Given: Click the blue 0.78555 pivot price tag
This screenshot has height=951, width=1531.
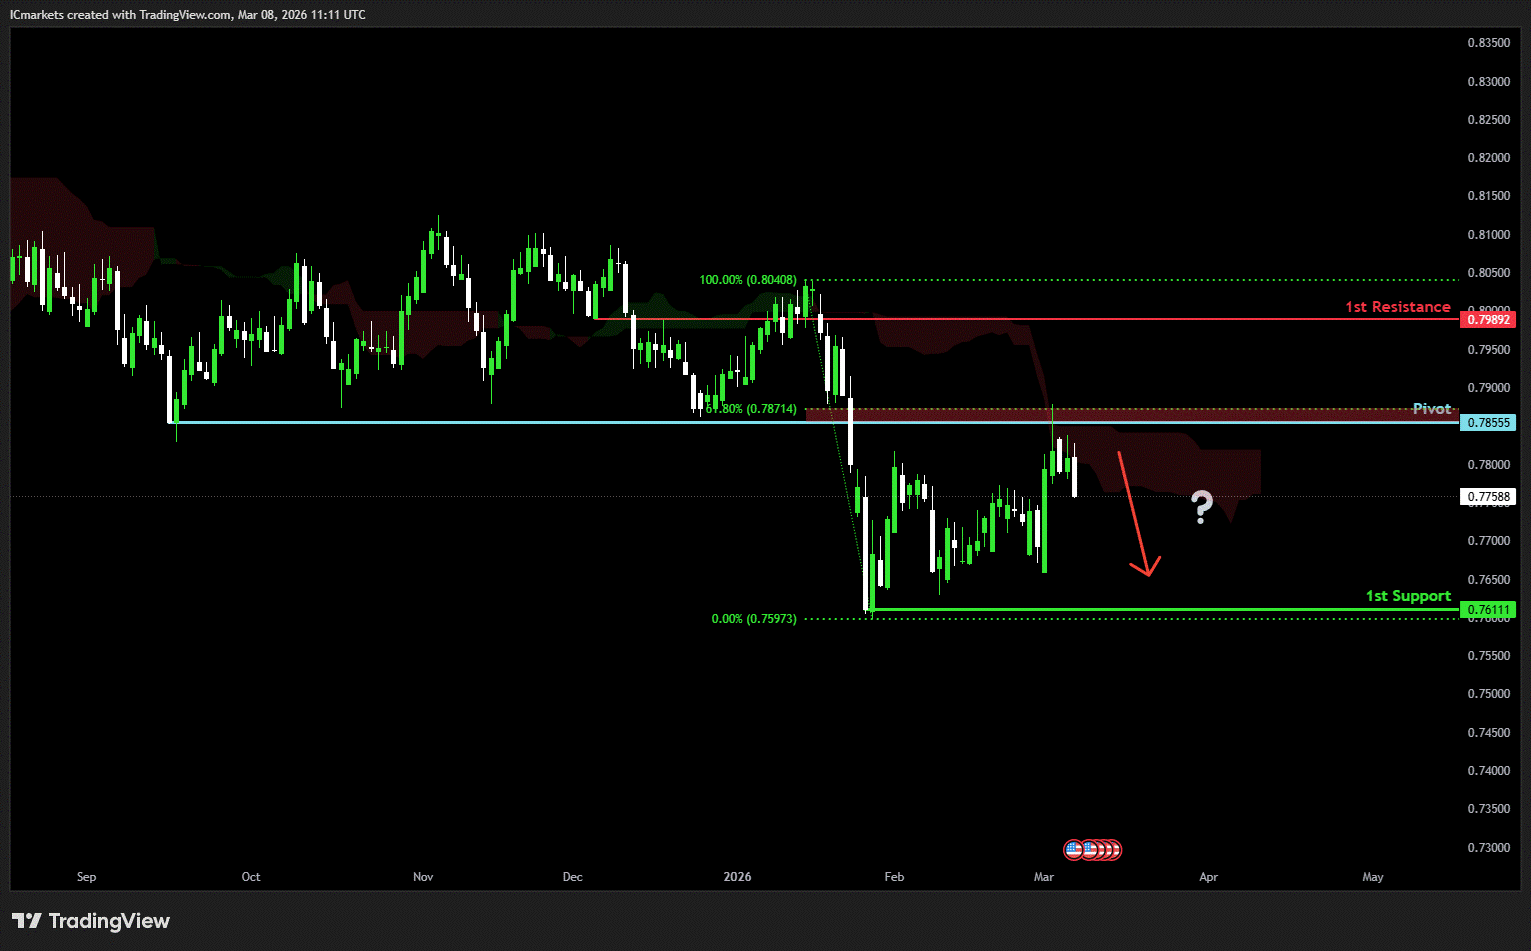Looking at the screenshot, I should (1488, 423).
